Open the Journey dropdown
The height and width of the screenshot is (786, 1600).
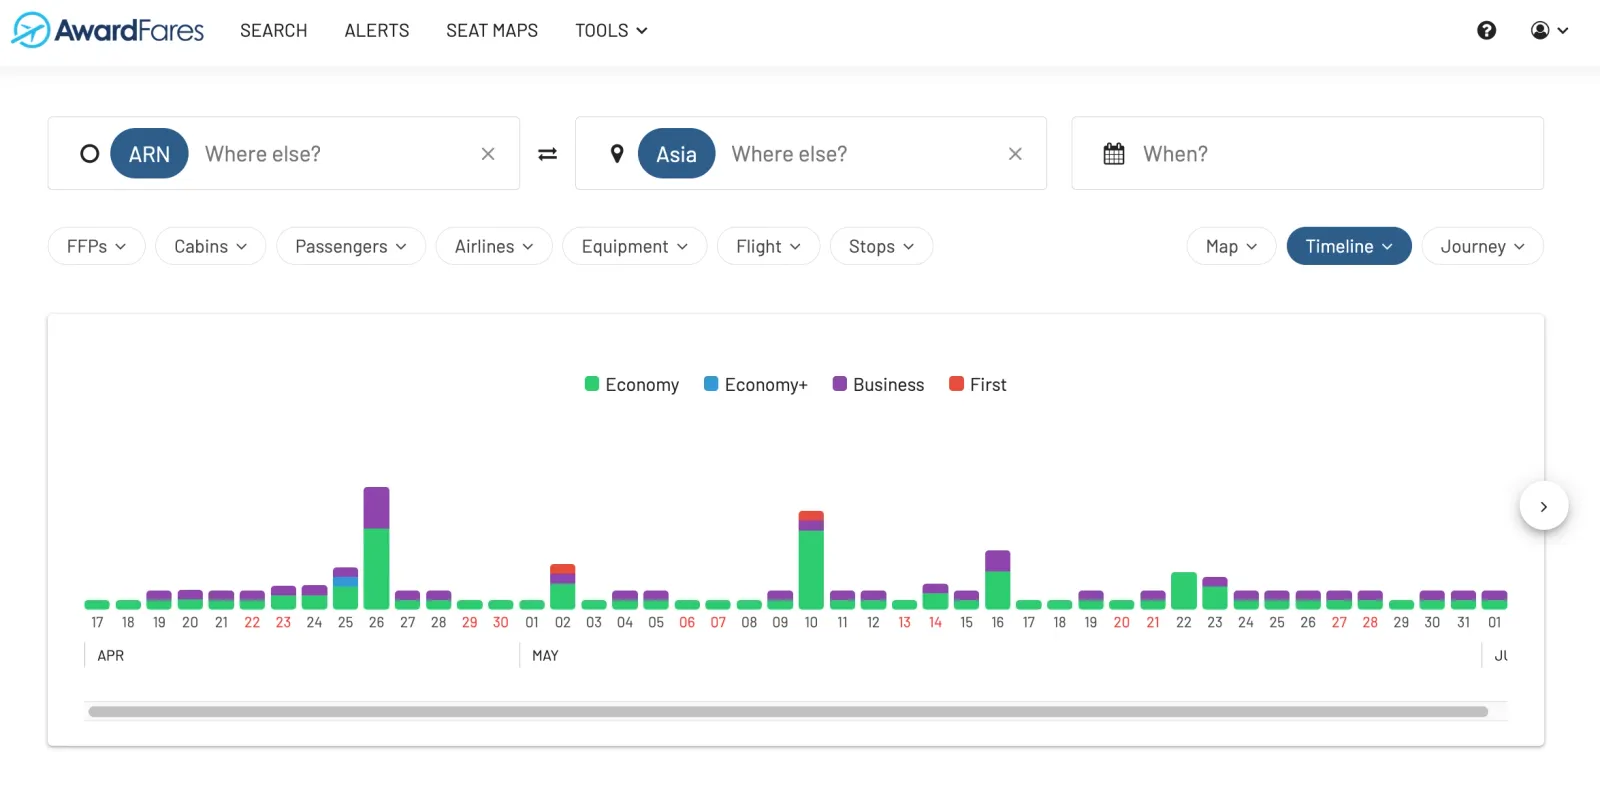(x=1482, y=246)
